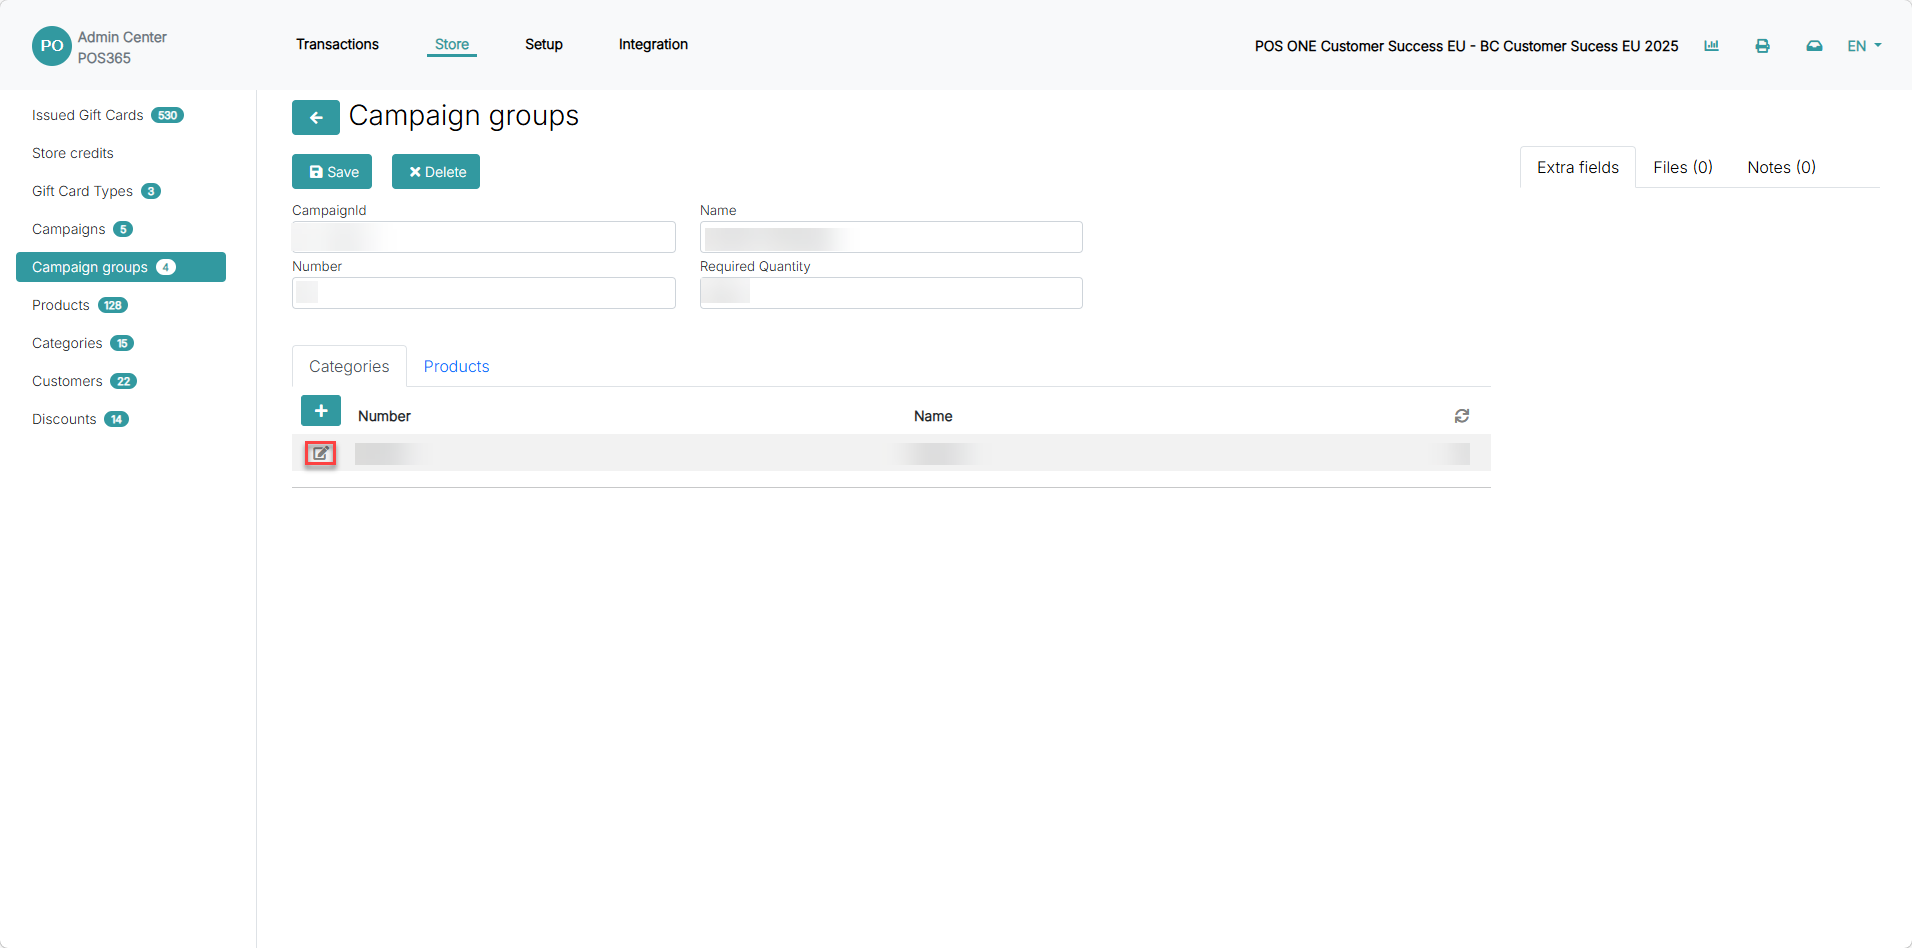The height and width of the screenshot is (948, 1912).
Task: Select the Files (0) tab
Action: click(x=1683, y=167)
